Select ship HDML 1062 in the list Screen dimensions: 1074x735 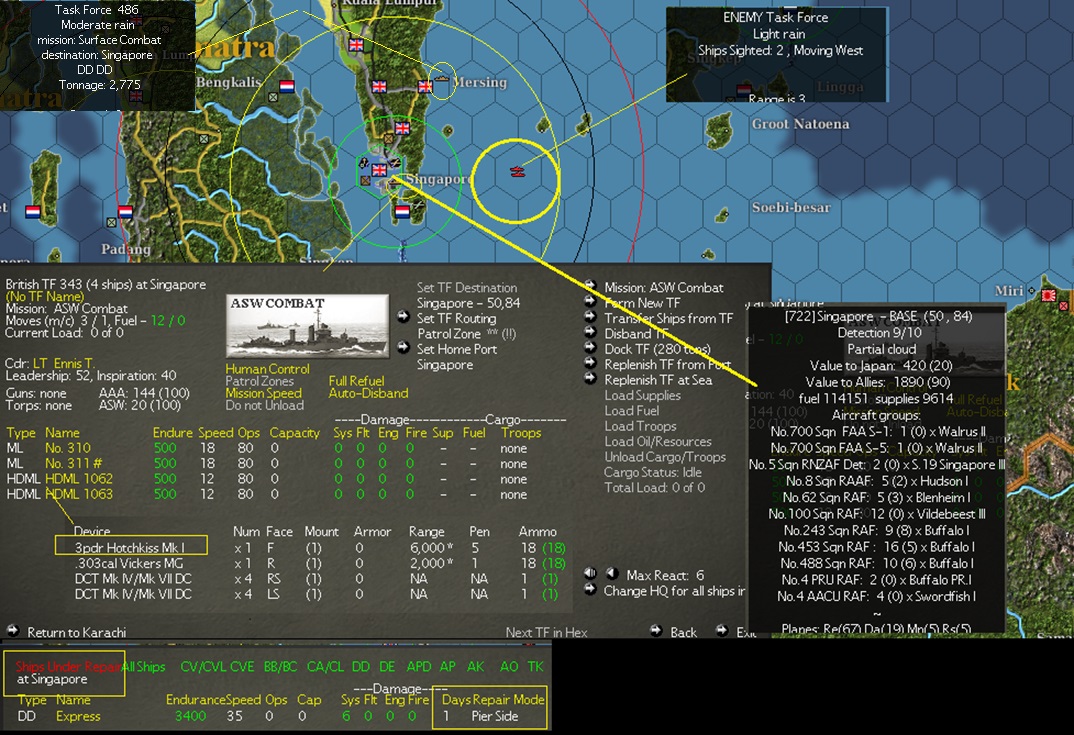click(x=79, y=479)
